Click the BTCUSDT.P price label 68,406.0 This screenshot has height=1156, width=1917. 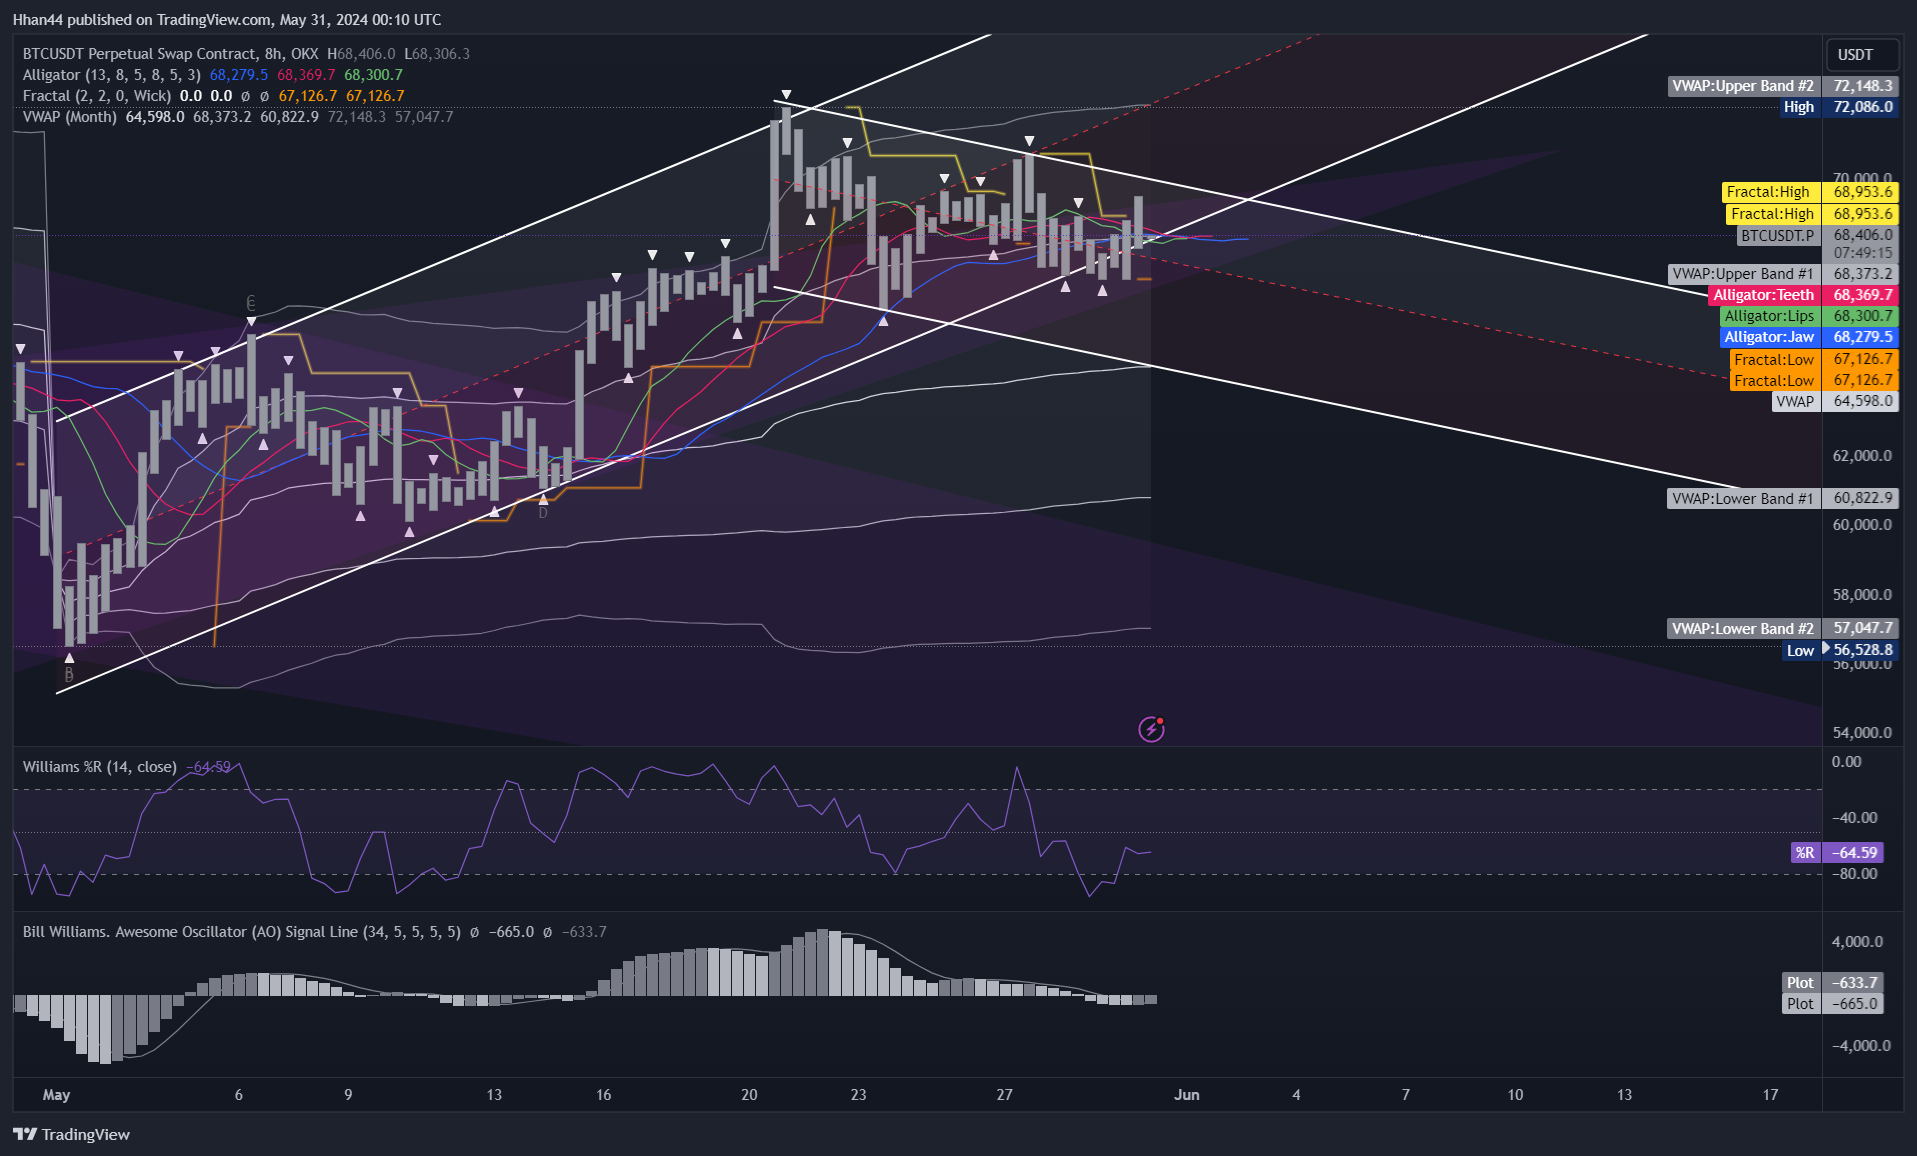tap(1816, 236)
